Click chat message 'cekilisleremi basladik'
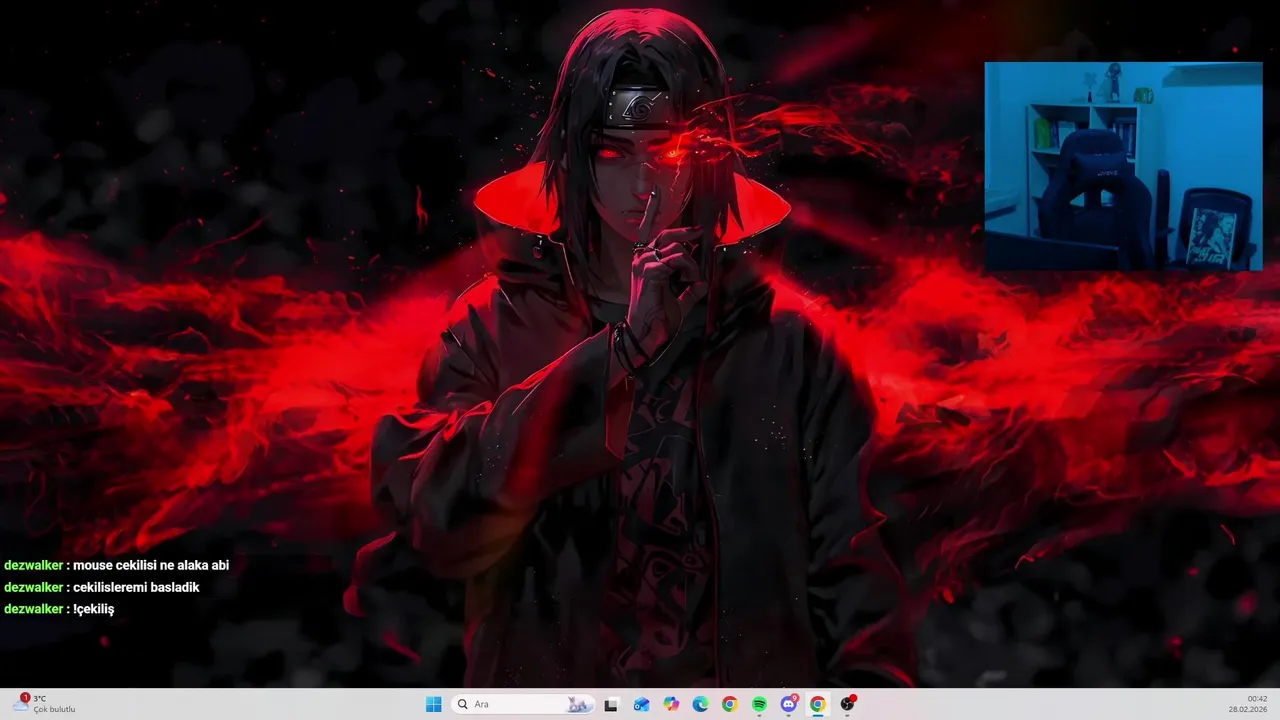 136,587
